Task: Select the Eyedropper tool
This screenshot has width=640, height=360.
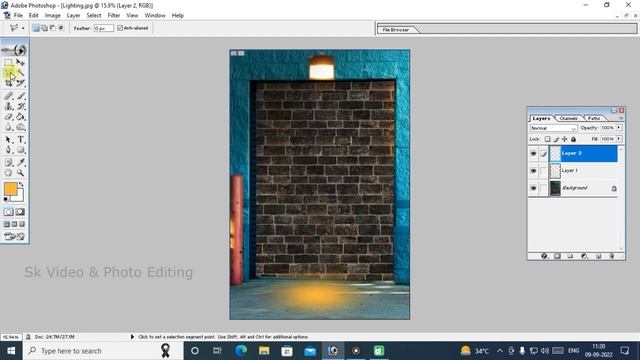Action: pos(20,162)
